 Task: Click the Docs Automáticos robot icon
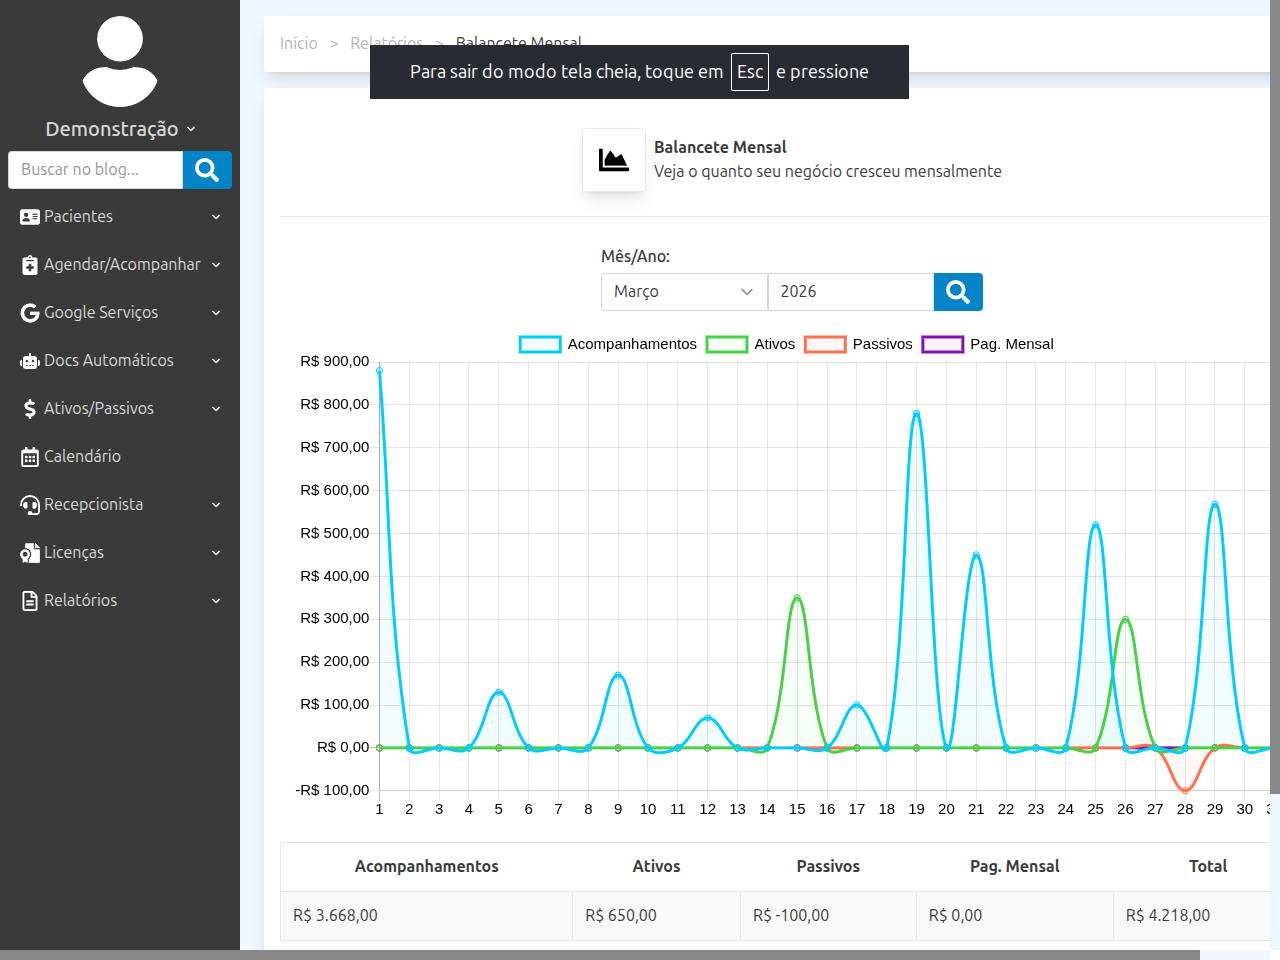30,361
